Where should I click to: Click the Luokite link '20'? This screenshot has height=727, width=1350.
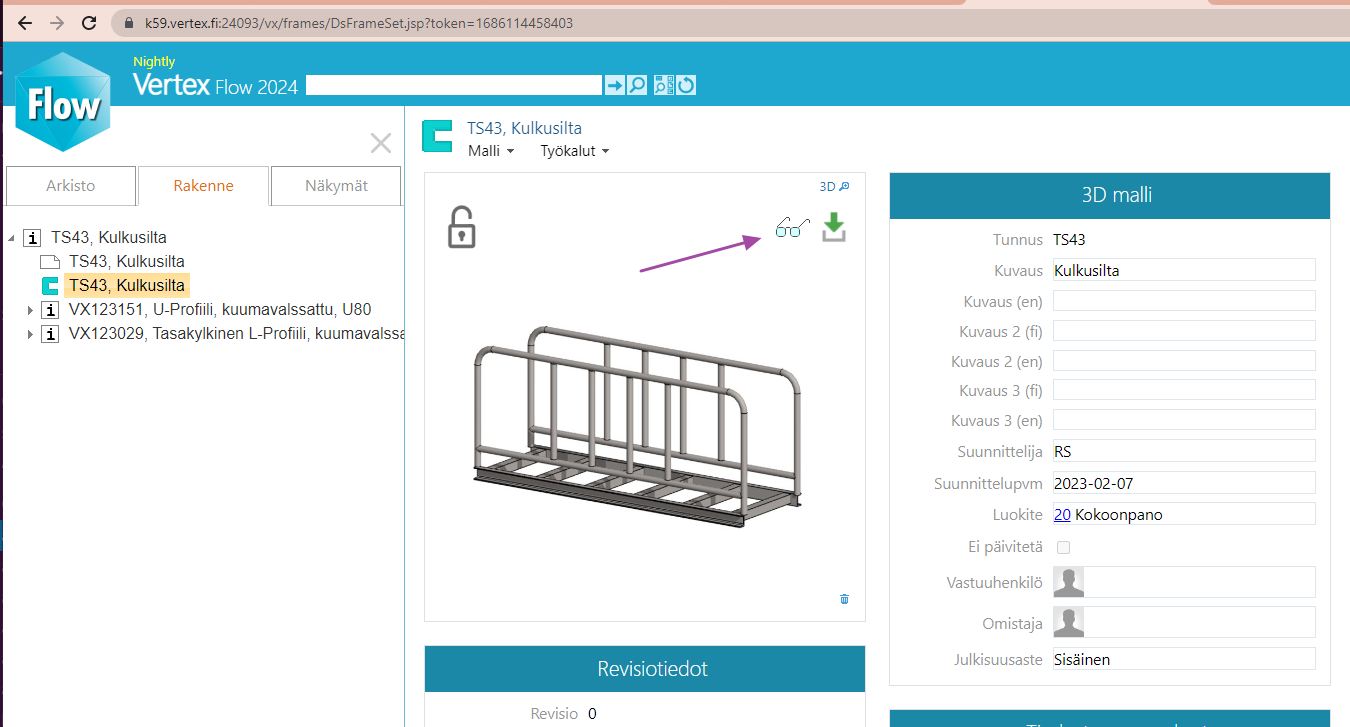coord(1062,515)
